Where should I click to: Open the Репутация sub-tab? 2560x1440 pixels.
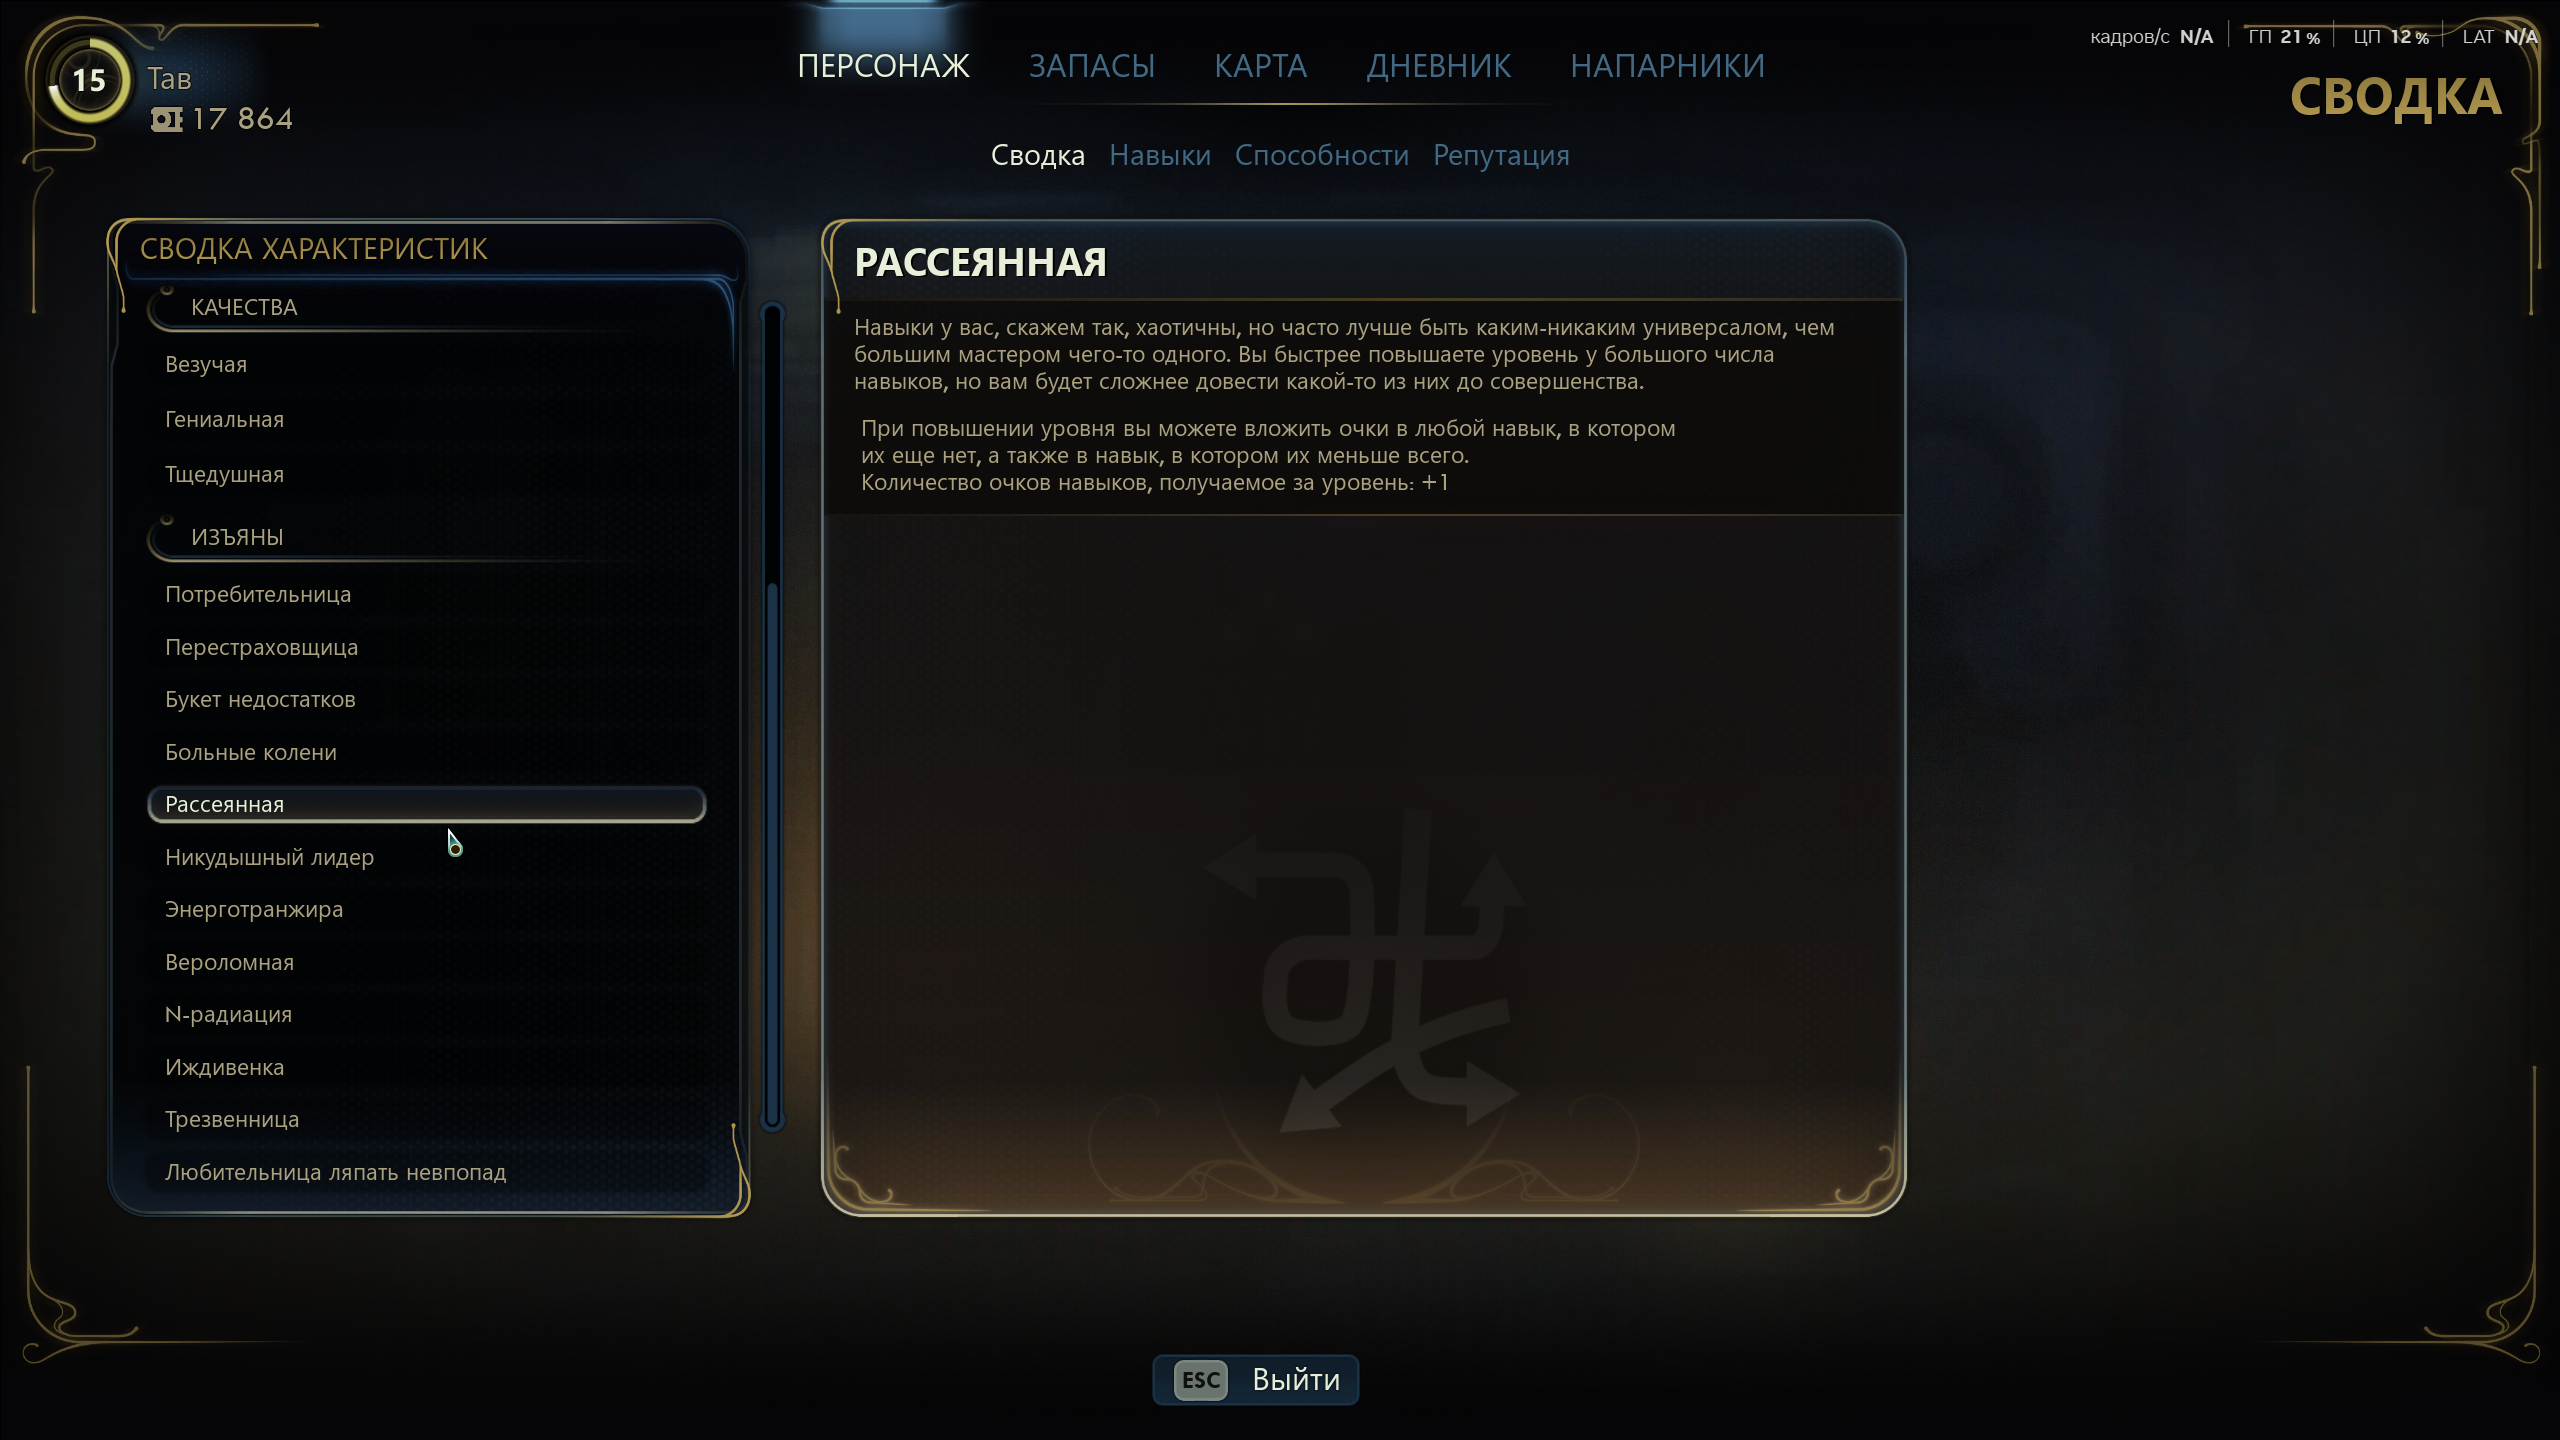[1501, 156]
